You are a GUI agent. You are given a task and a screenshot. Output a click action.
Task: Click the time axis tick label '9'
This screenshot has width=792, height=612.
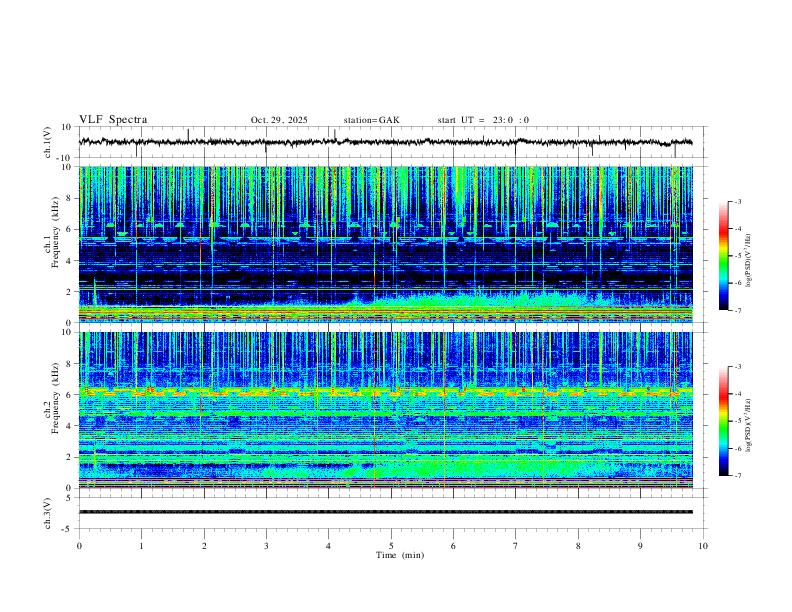[x=640, y=546]
